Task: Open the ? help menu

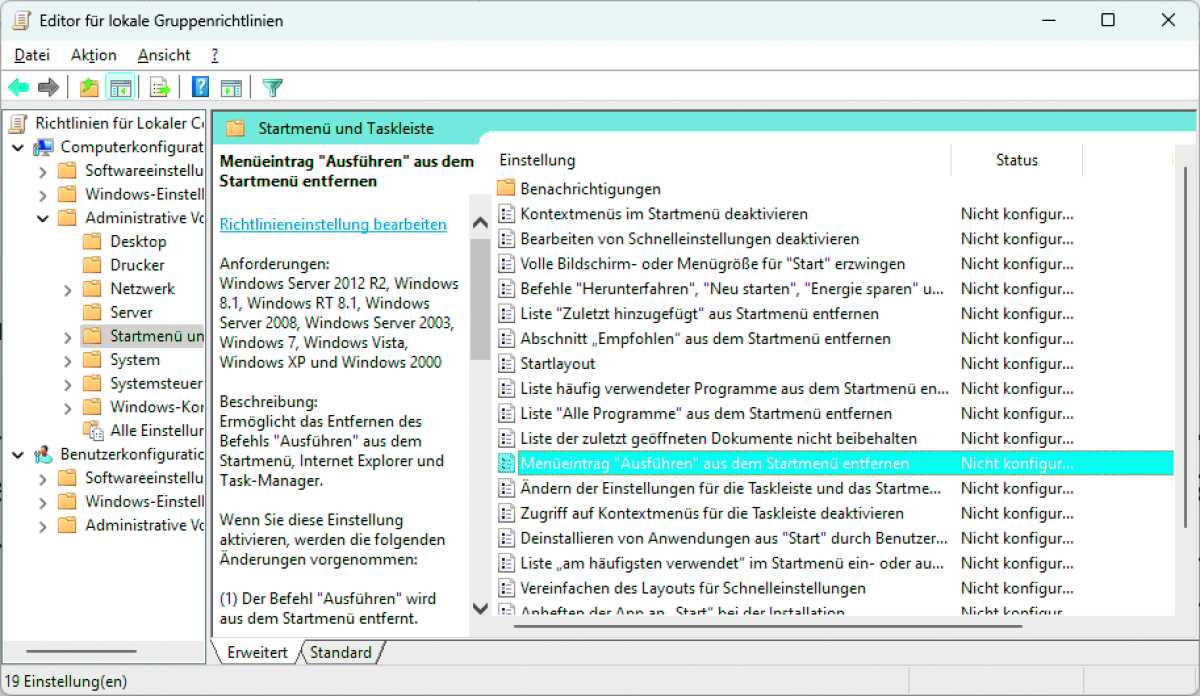Action: point(214,55)
